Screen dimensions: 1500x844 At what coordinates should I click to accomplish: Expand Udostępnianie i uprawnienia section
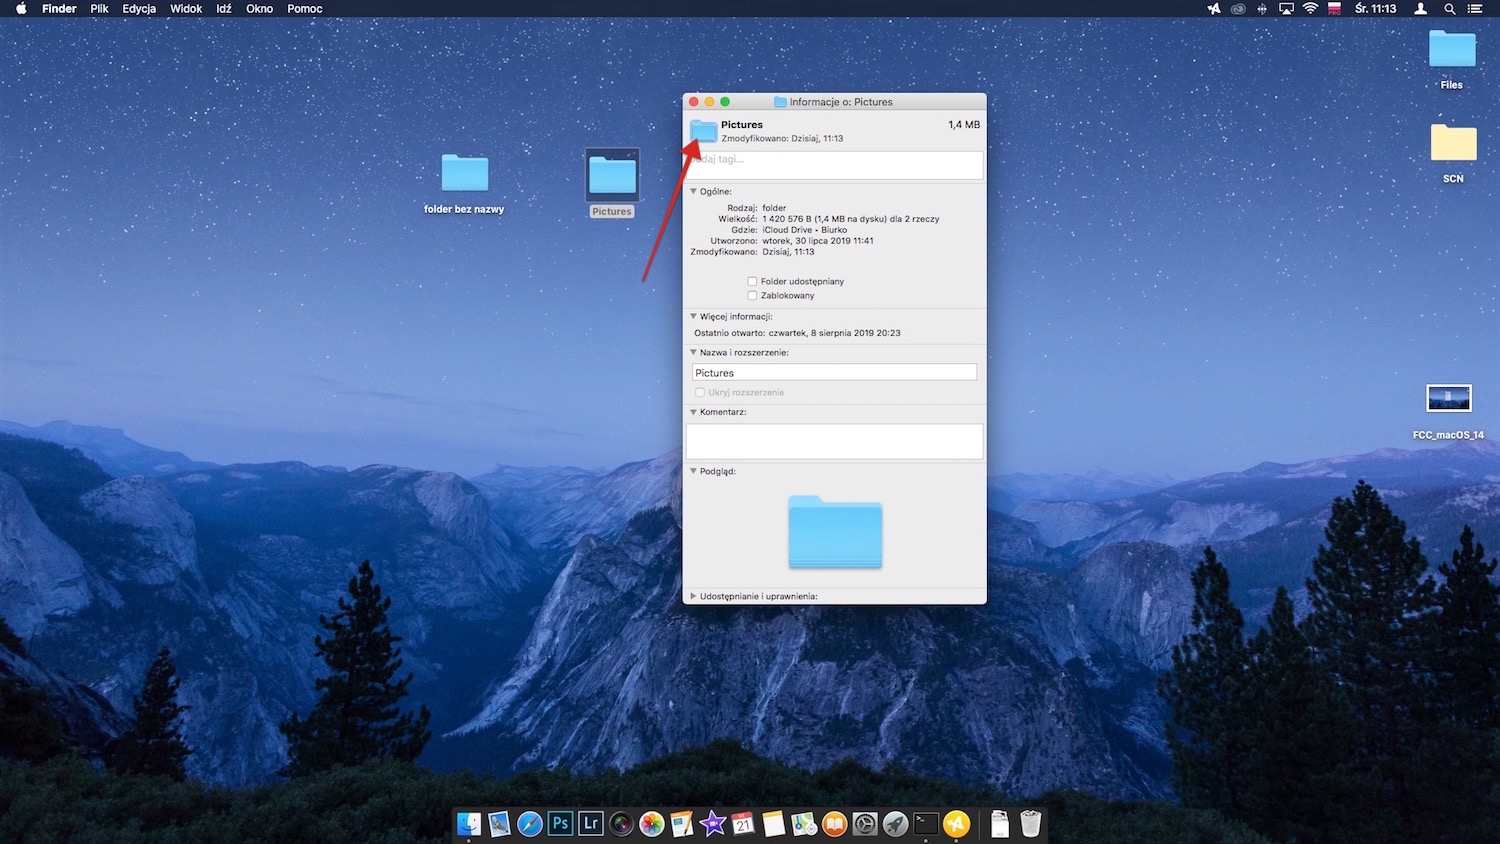[x=693, y=596]
